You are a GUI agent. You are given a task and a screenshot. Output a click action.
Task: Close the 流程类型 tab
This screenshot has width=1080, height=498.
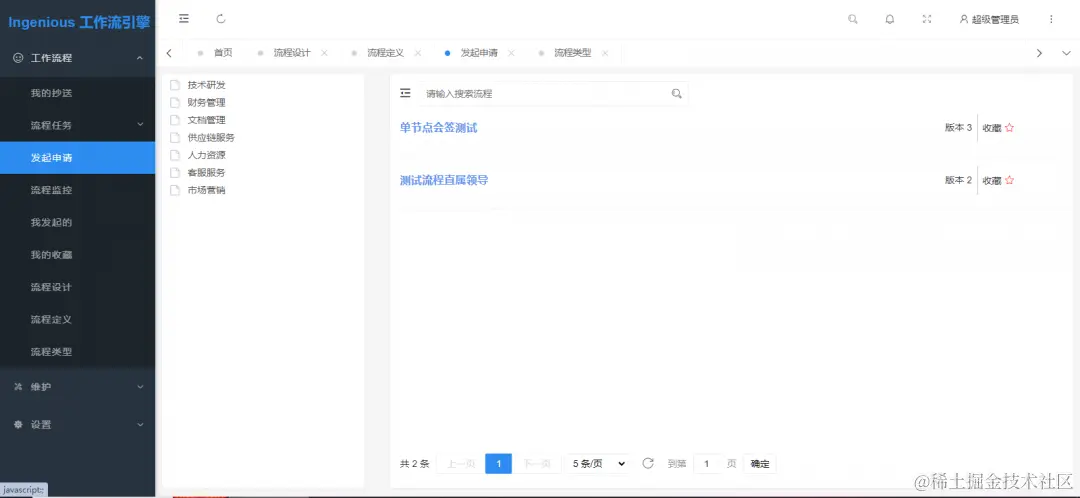[x=605, y=53]
